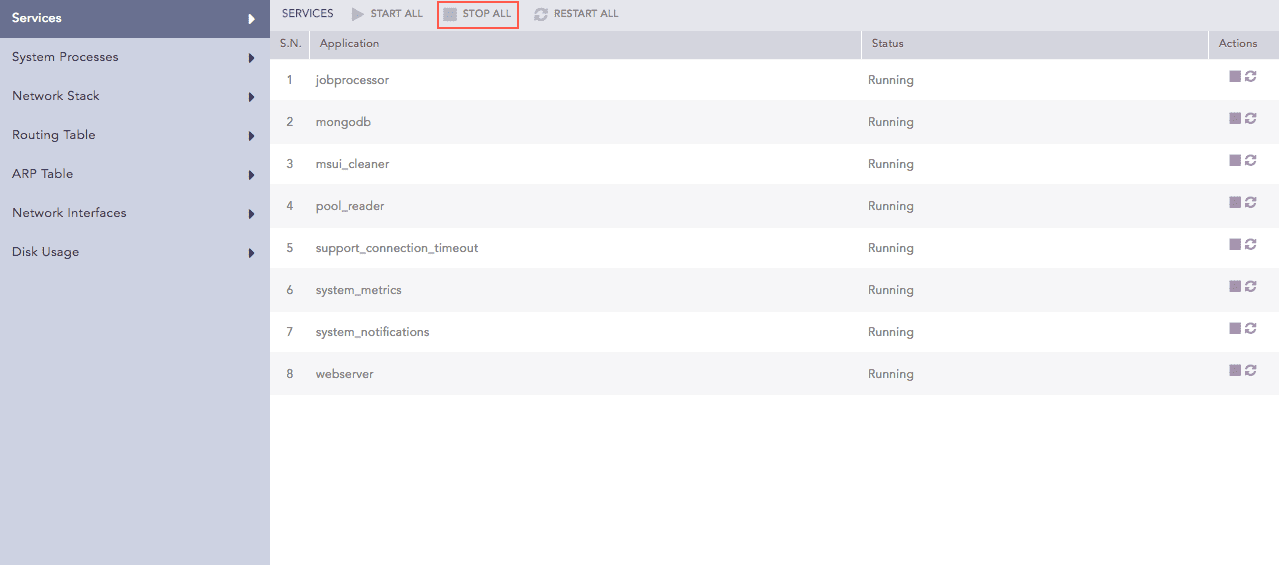This screenshot has height=565, width=1279.
Task: Click the Application column header
Action: tap(349, 44)
